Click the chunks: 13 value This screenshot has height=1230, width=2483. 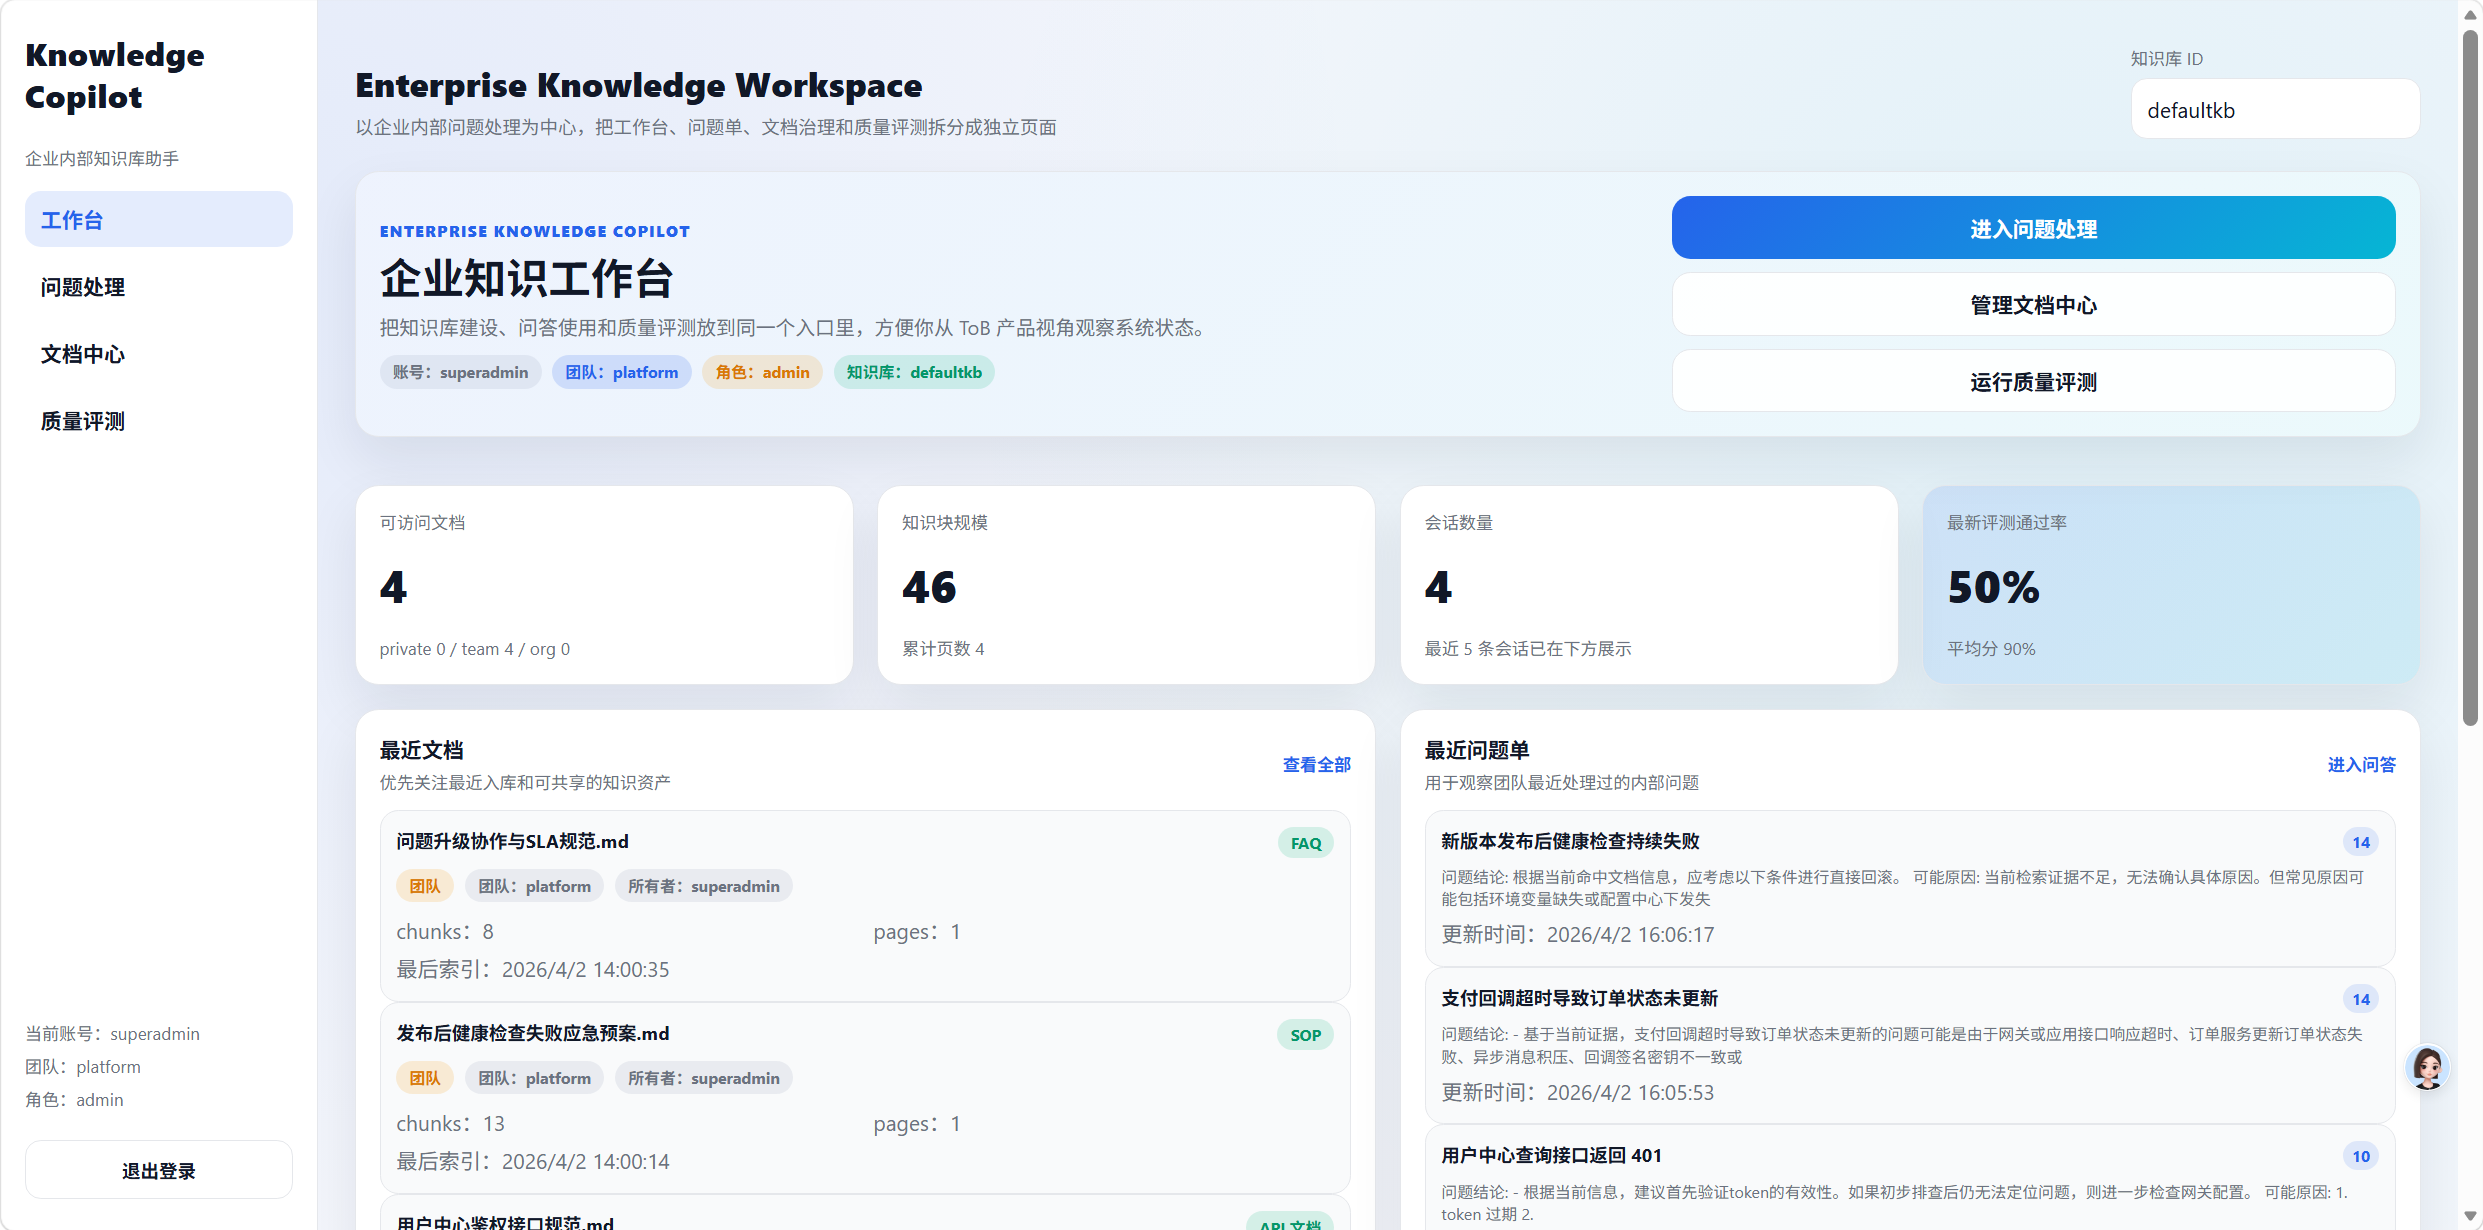coord(451,1123)
